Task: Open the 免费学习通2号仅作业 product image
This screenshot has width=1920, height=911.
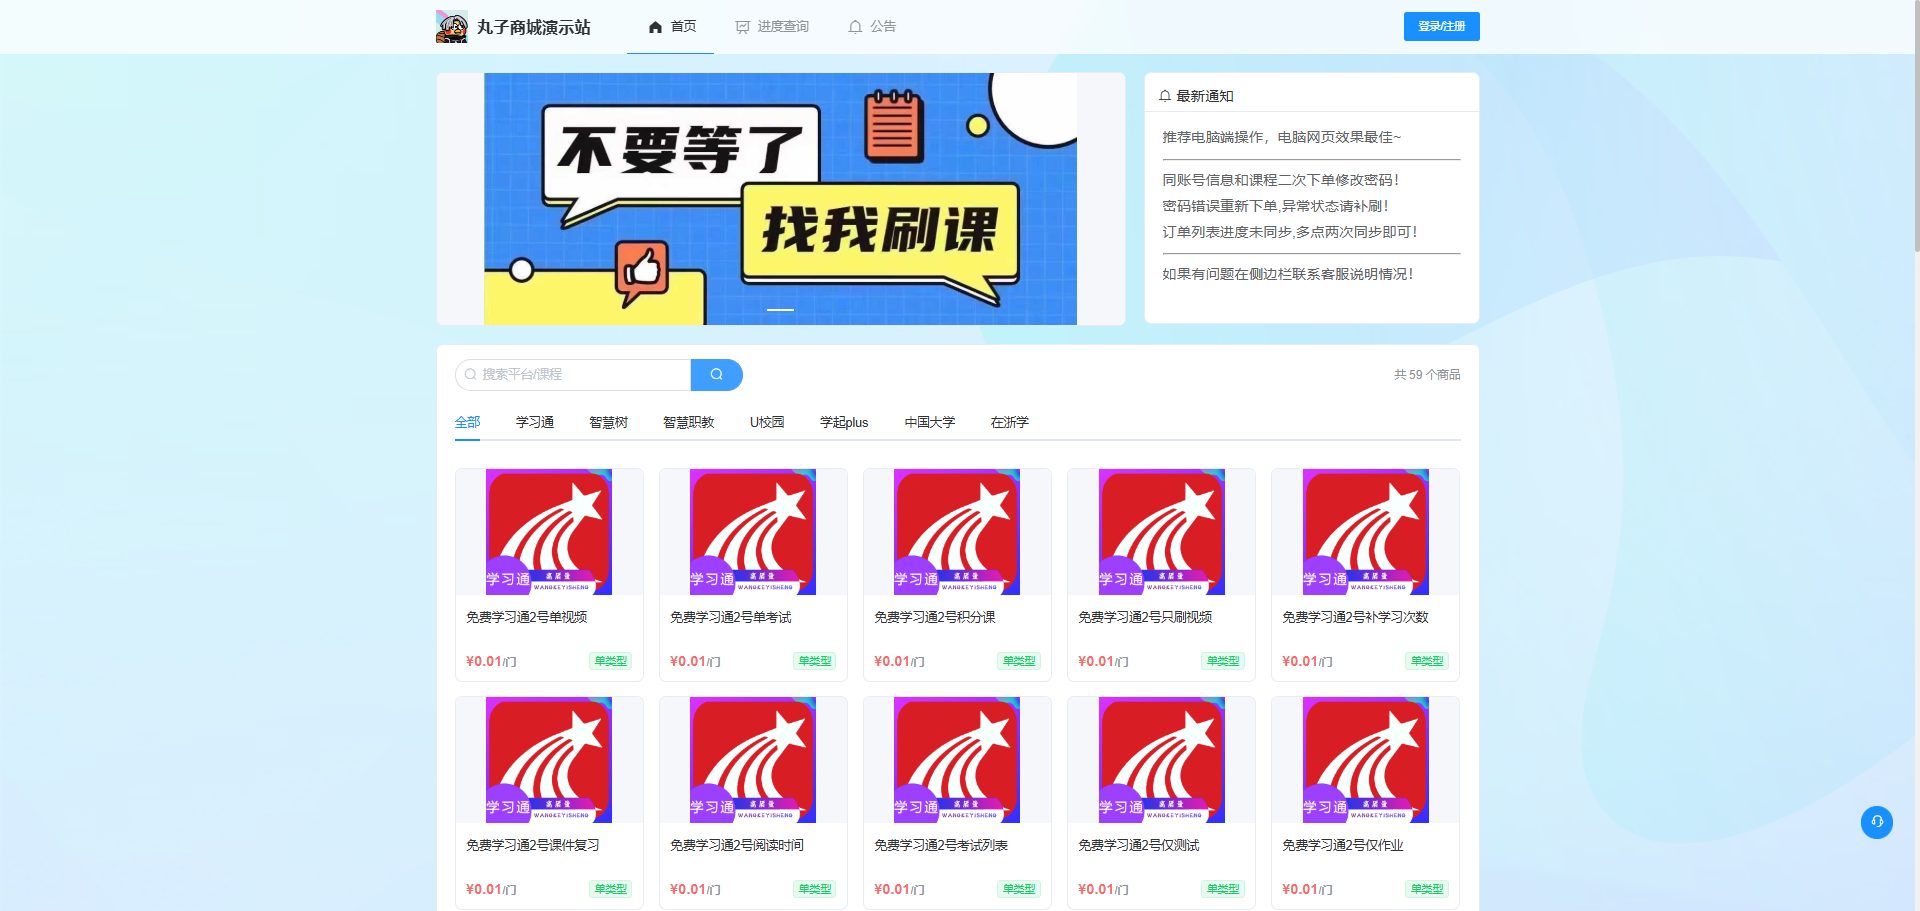Action: pyautogui.click(x=1366, y=760)
